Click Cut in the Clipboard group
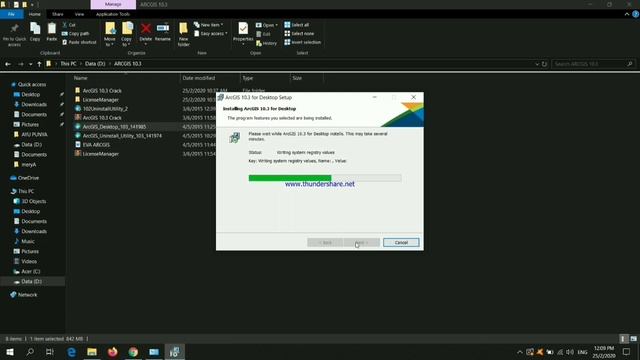The width and height of the screenshot is (640, 360). coord(69,25)
